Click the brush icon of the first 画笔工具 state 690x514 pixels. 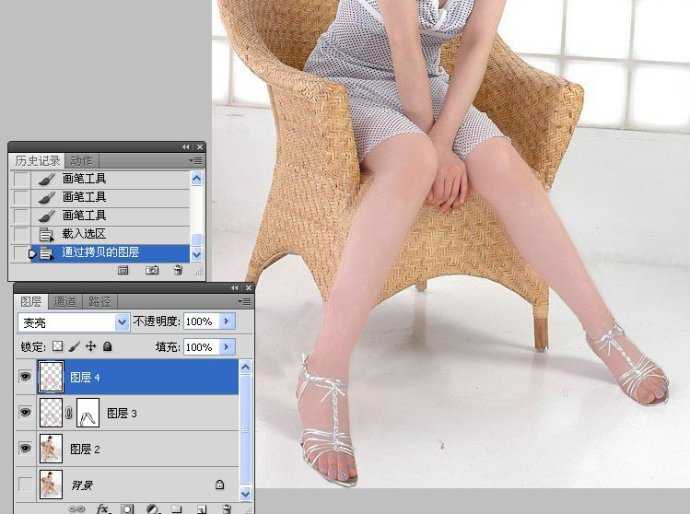tap(46, 179)
